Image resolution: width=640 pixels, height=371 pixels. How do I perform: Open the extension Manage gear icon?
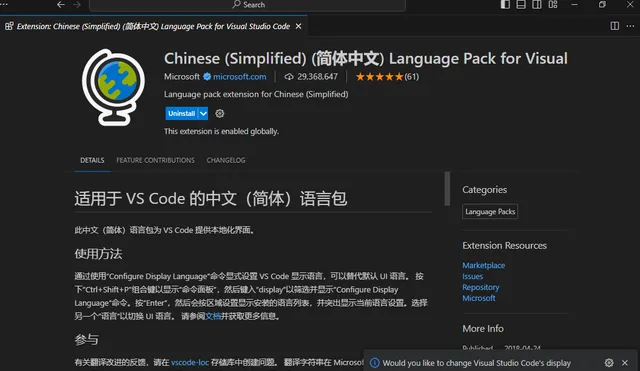(x=220, y=113)
